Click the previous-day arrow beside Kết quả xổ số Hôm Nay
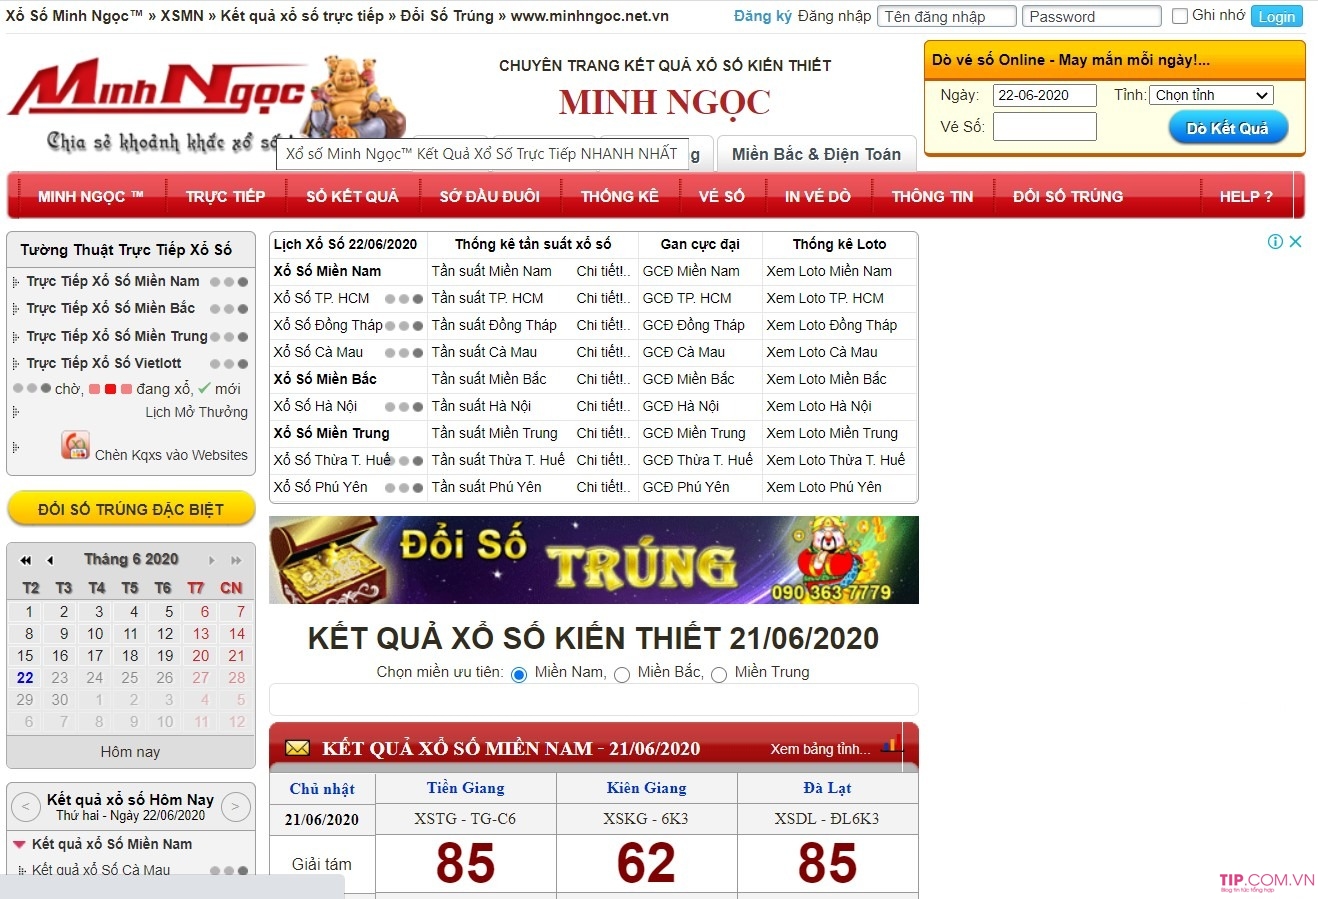The image size is (1318, 899). click(25, 806)
